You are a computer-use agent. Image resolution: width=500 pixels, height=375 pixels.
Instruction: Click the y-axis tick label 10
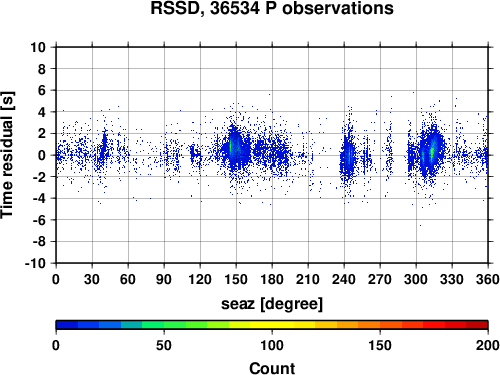point(38,47)
